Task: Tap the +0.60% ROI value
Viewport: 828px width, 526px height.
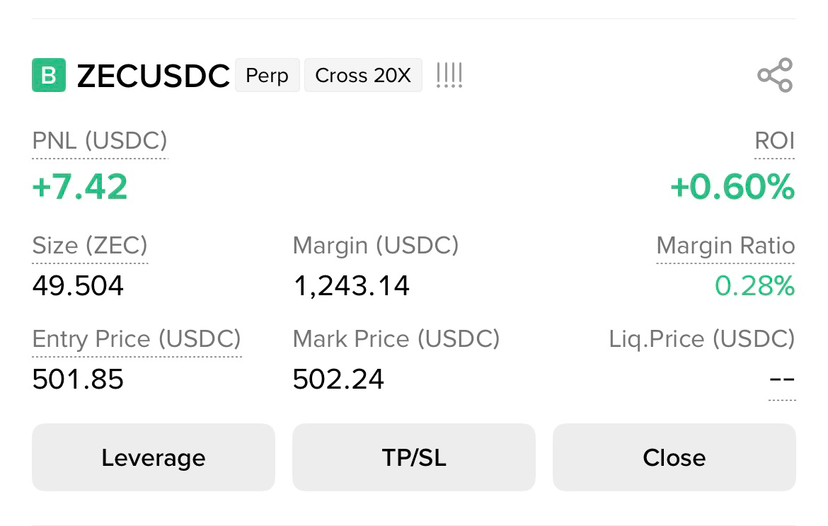Action: point(732,187)
